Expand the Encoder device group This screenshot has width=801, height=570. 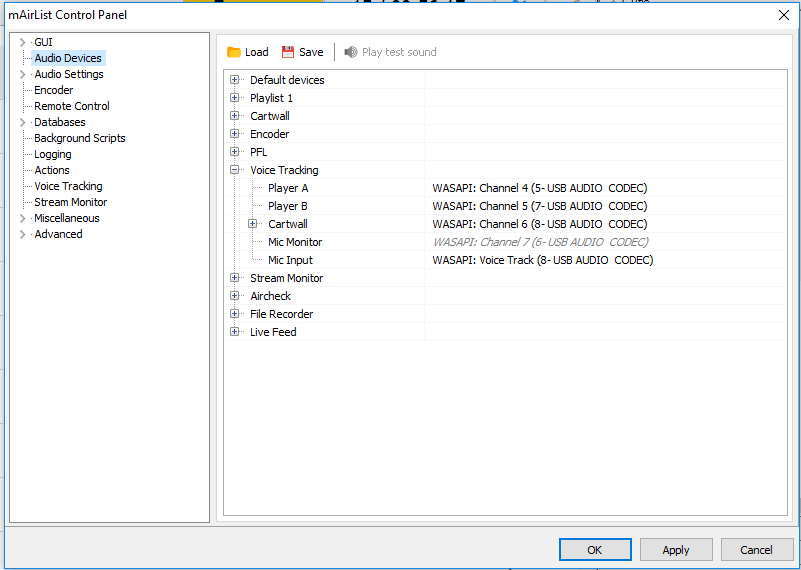point(234,134)
